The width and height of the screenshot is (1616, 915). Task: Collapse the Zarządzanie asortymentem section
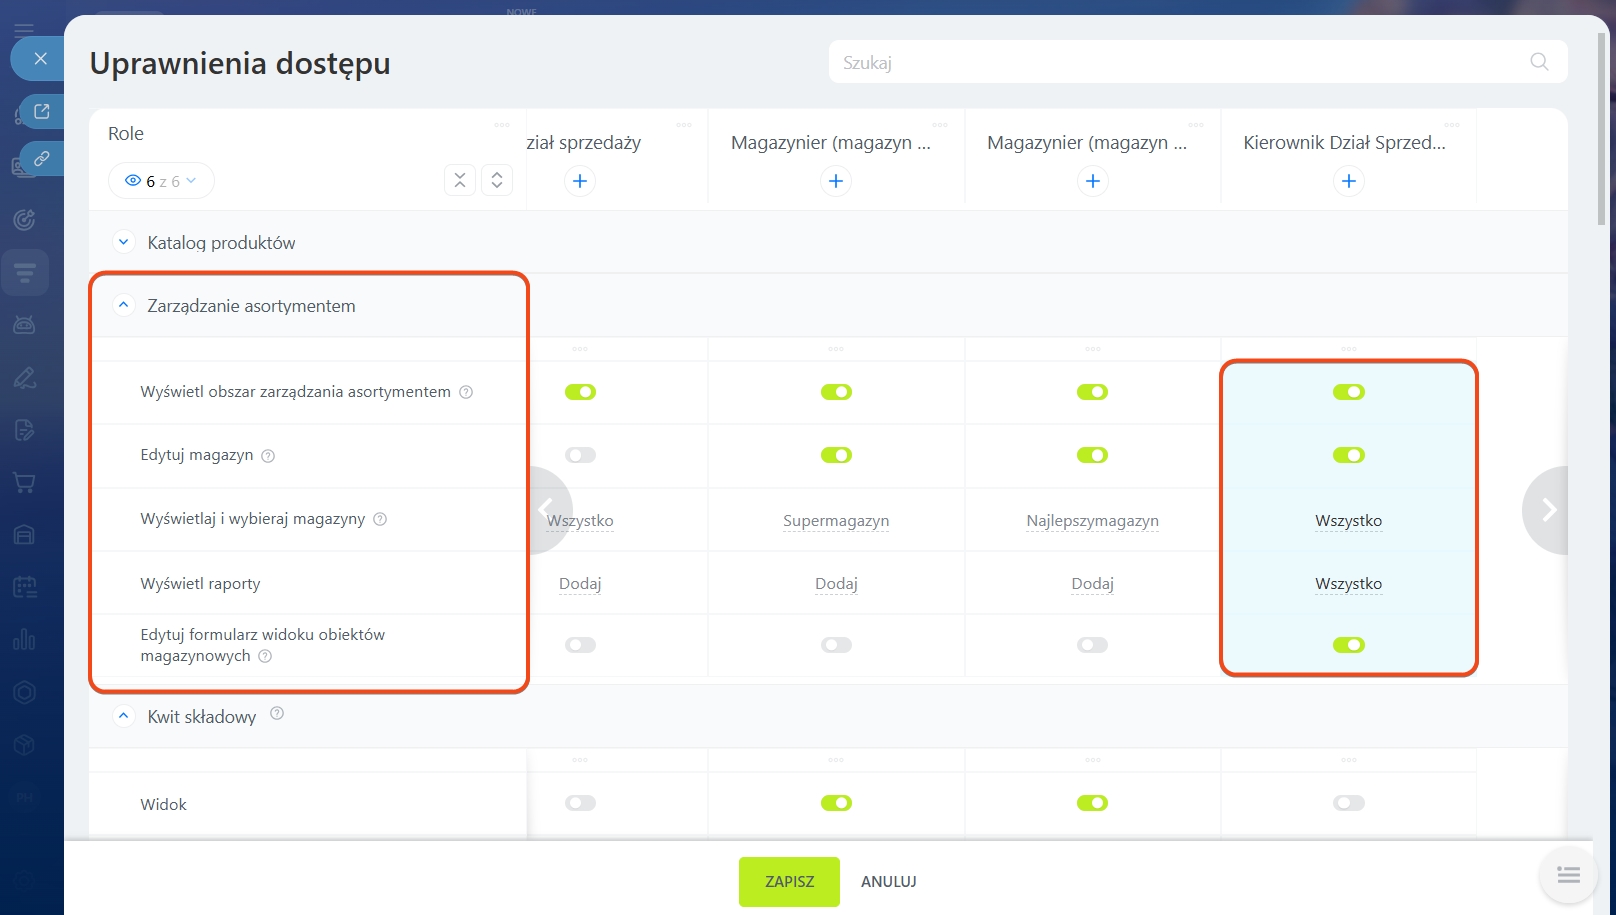(124, 305)
